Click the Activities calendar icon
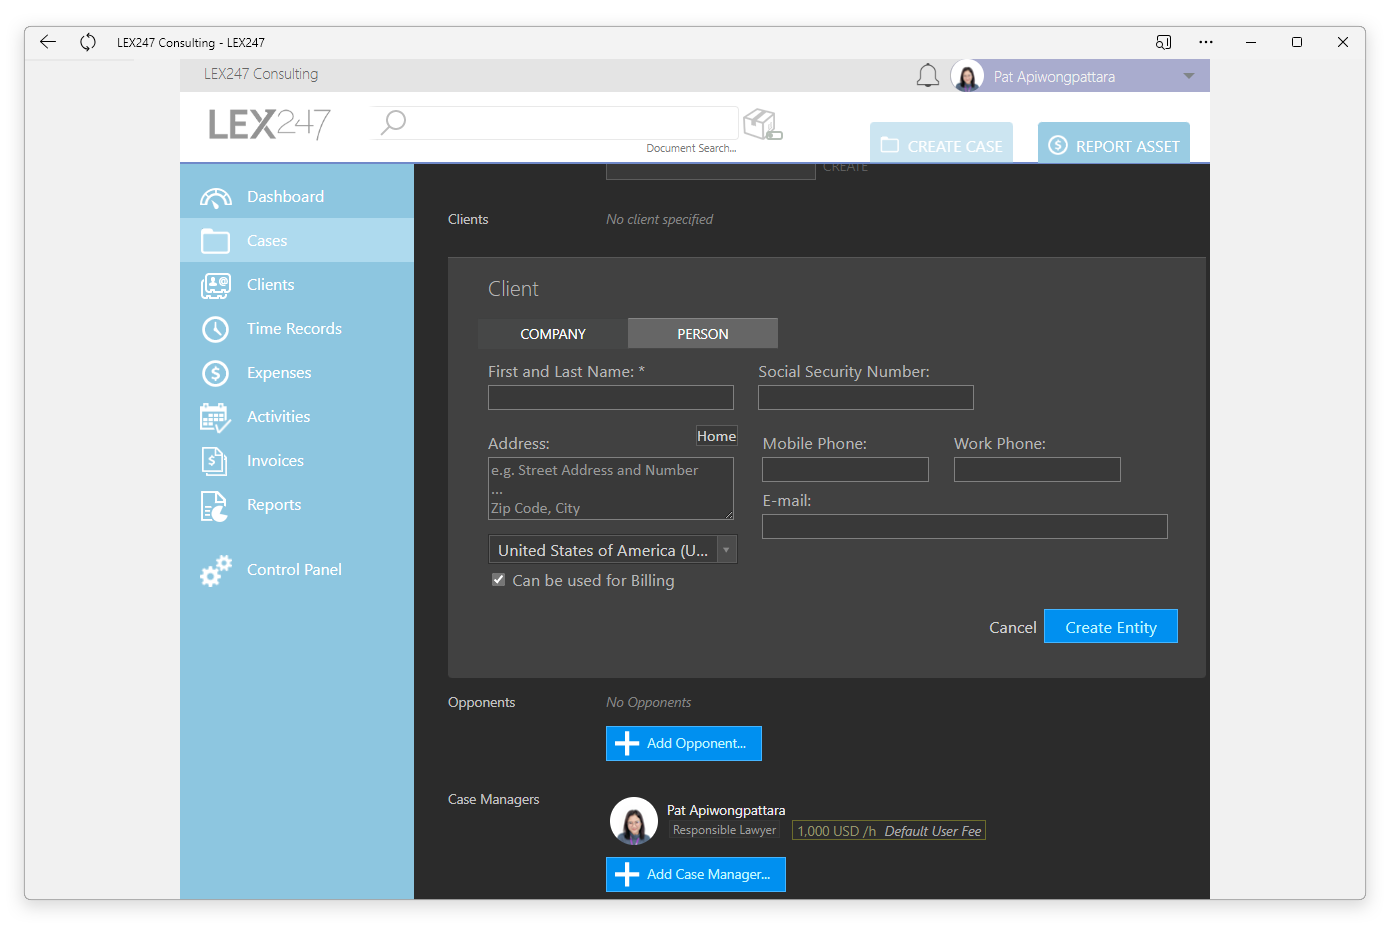 tap(216, 417)
